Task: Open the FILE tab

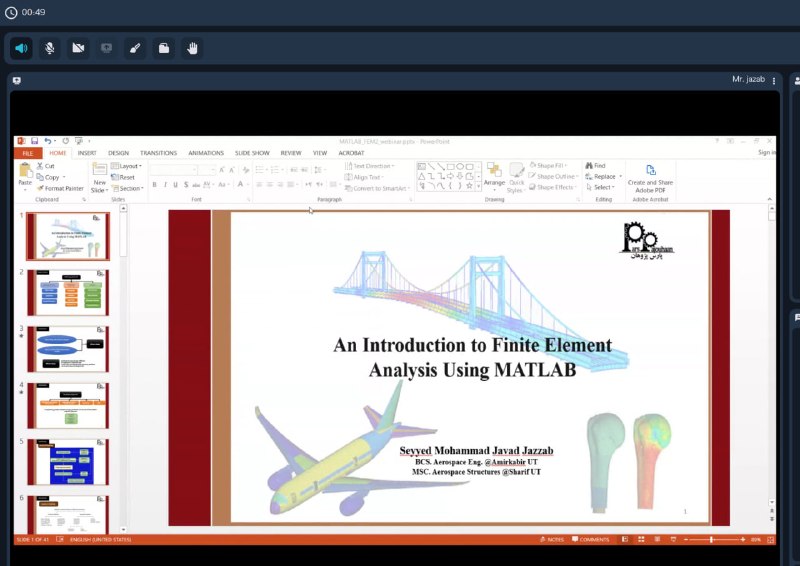Action: 28,153
